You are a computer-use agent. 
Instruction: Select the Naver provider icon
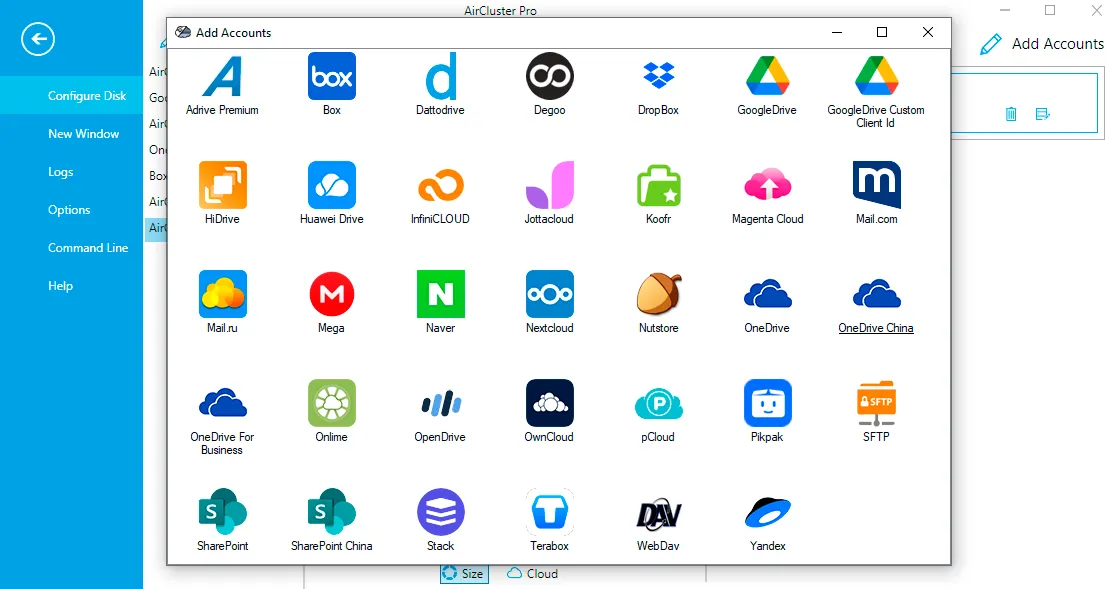pos(440,294)
